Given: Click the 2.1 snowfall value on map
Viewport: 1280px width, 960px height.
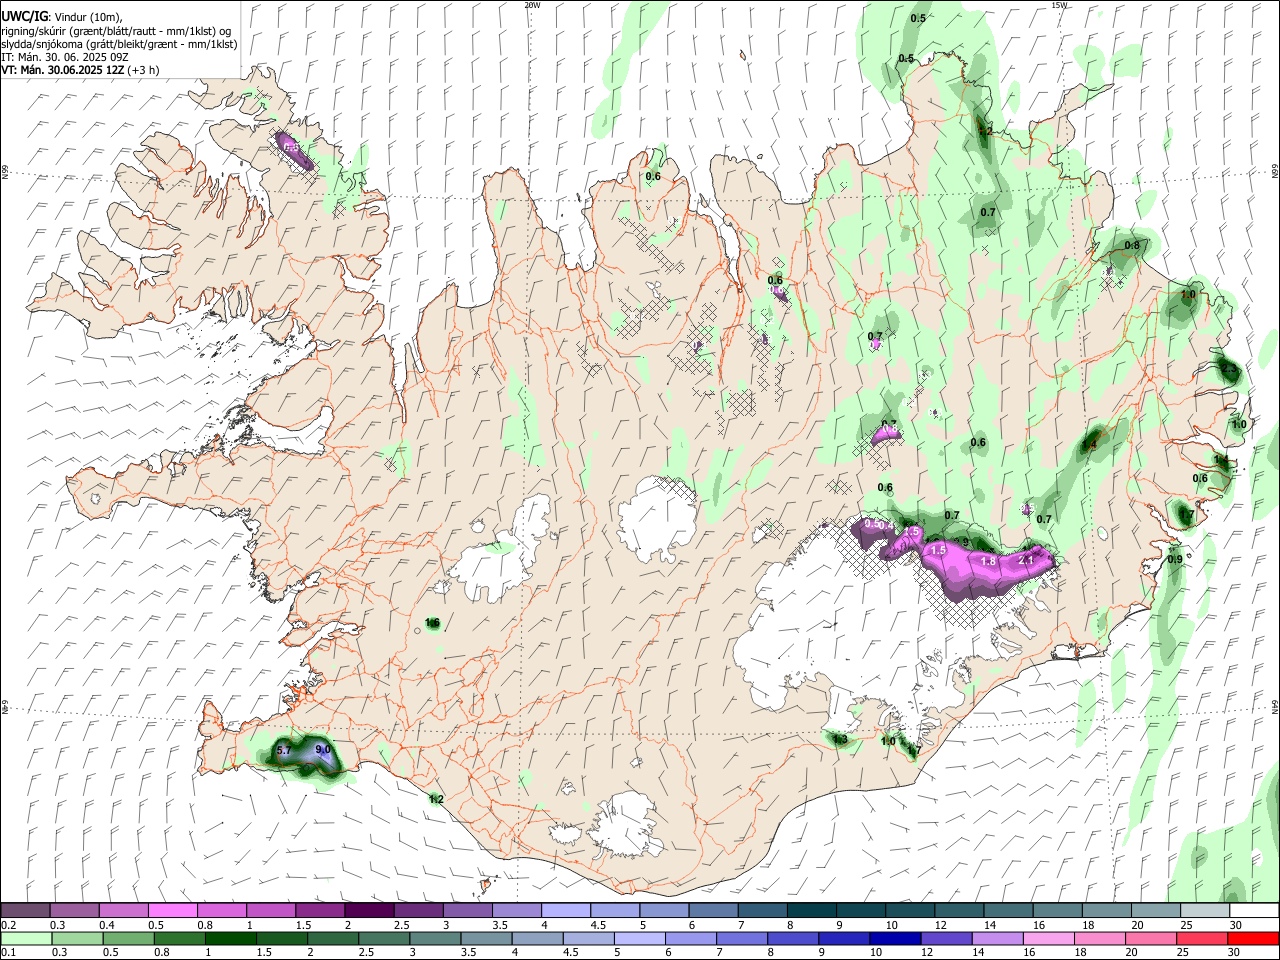Looking at the screenshot, I should point(1025,561).
